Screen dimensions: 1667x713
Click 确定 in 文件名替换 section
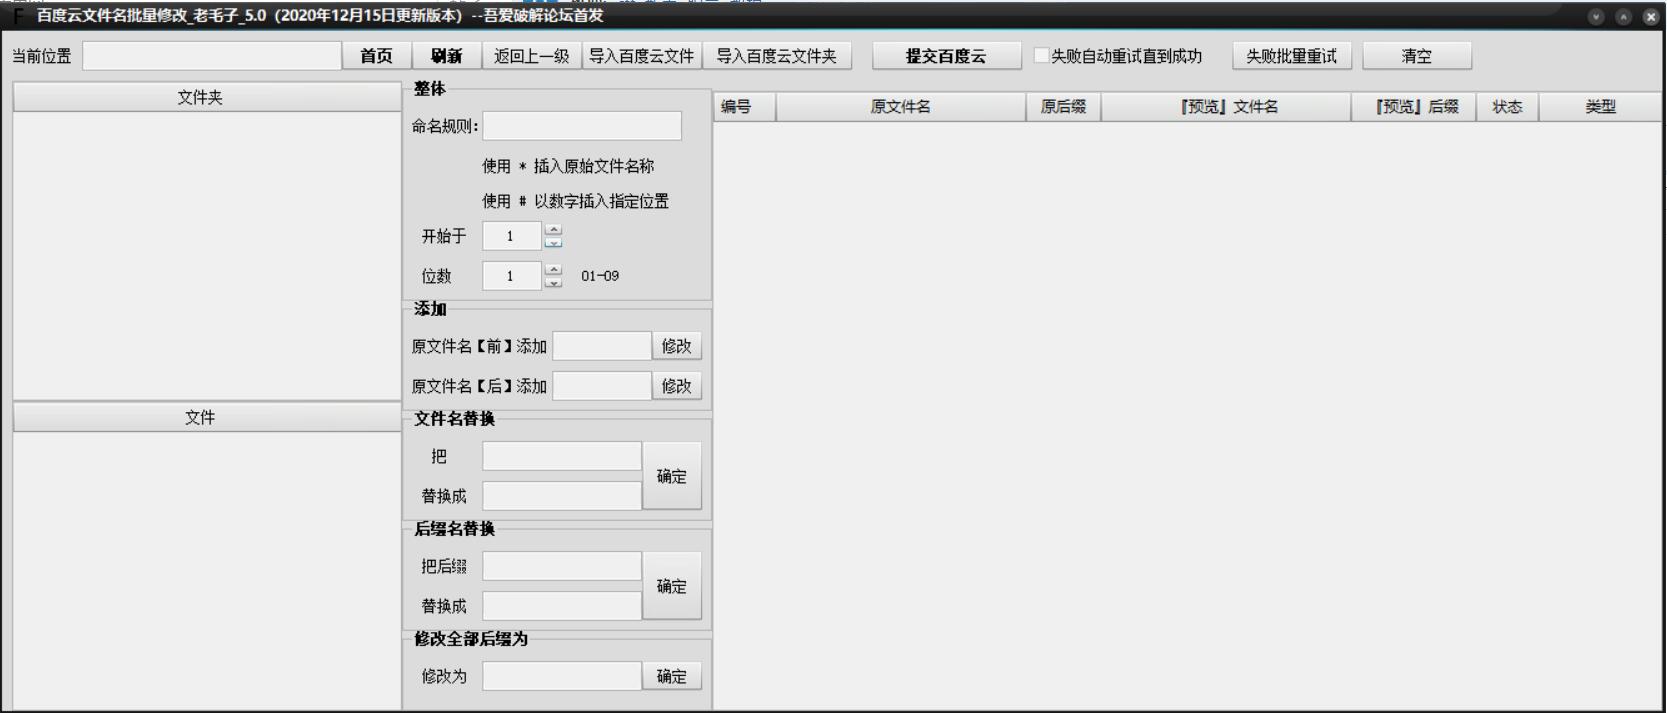(672, 476)
